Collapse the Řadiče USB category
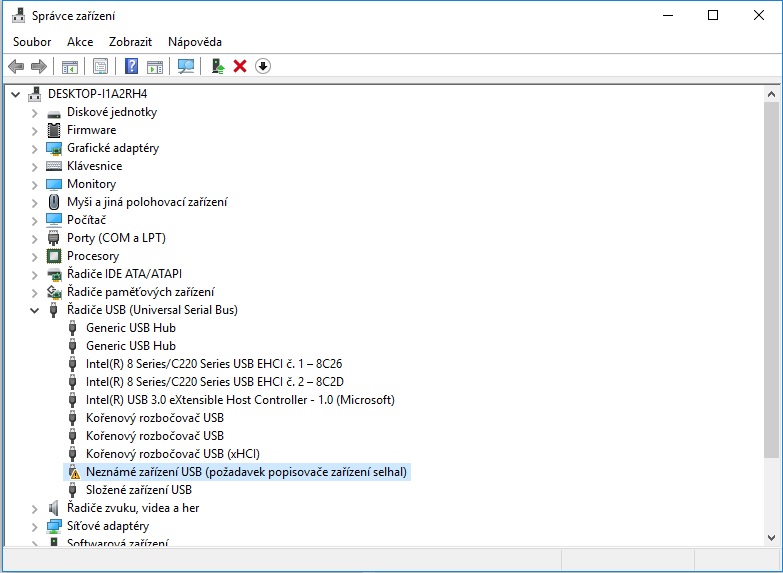Viewport: 783px width, 573px height. [x=34, y=310]
